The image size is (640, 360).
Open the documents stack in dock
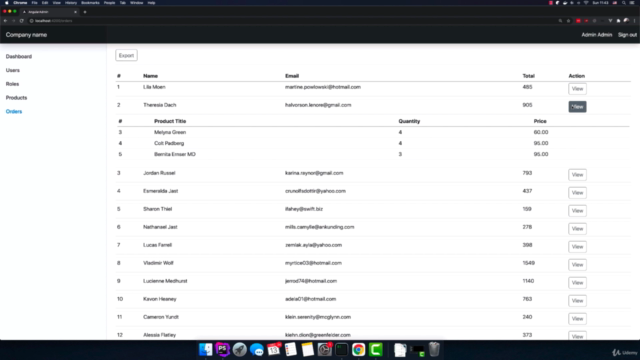coord(400,349)
